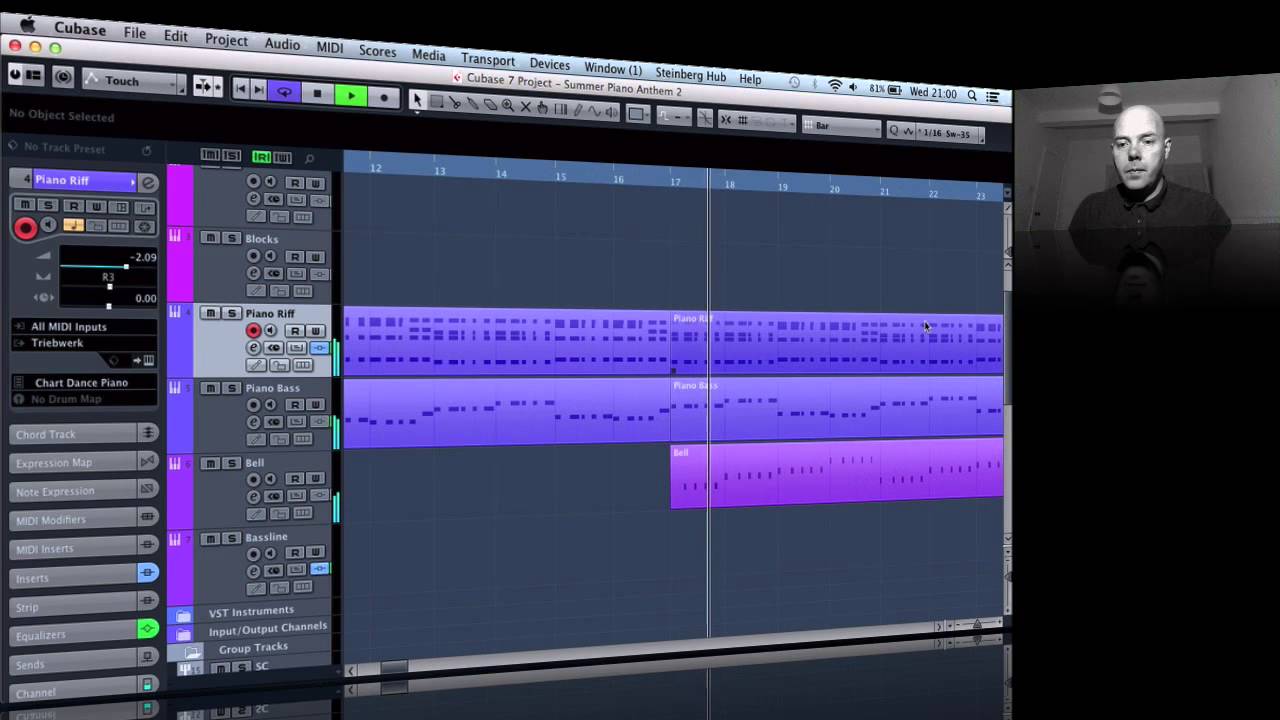Open the All MIDI Inputs routing selector
This screenshot has width=1280, height=720.
pos(84,326)
